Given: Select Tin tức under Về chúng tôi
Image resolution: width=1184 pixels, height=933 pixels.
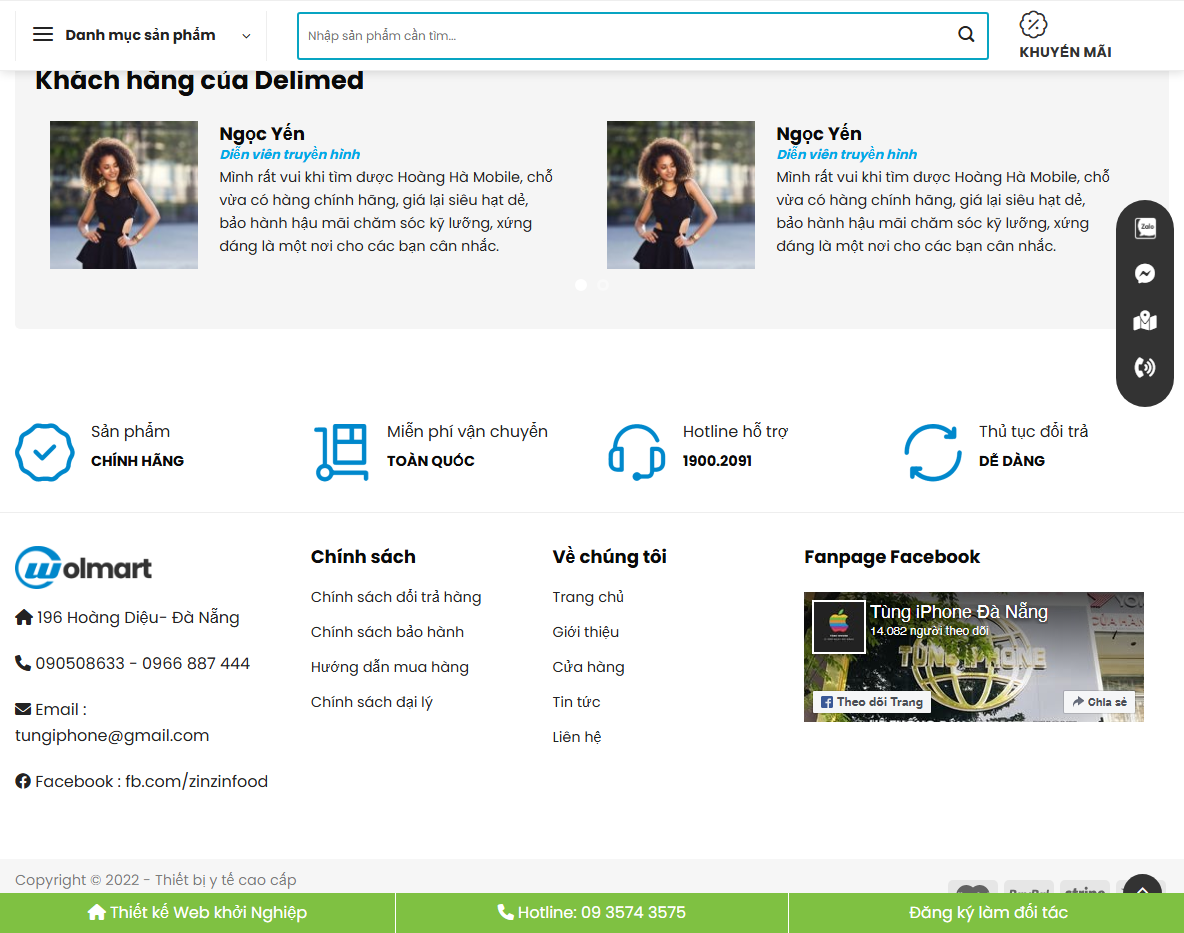Looking at the screenshot, I should [577, 701].
